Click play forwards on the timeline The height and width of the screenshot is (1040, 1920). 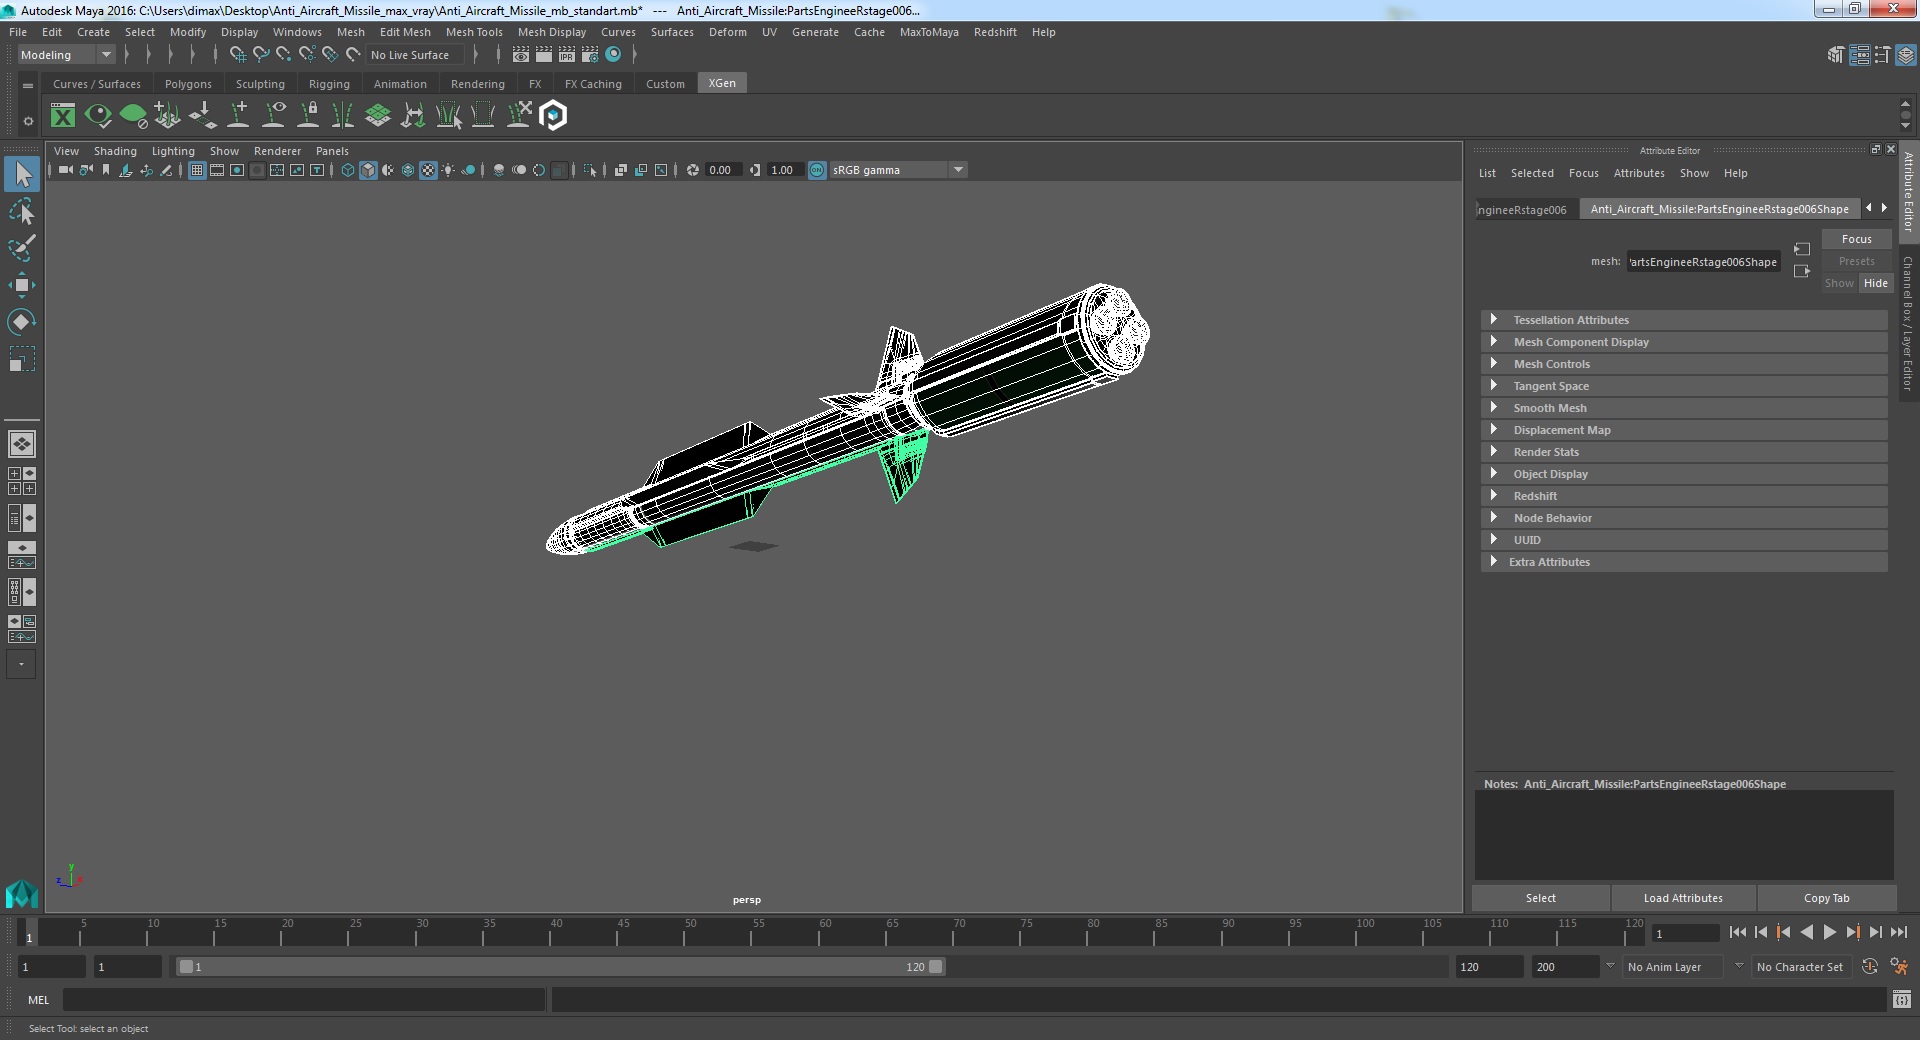tap(1829, 932)
